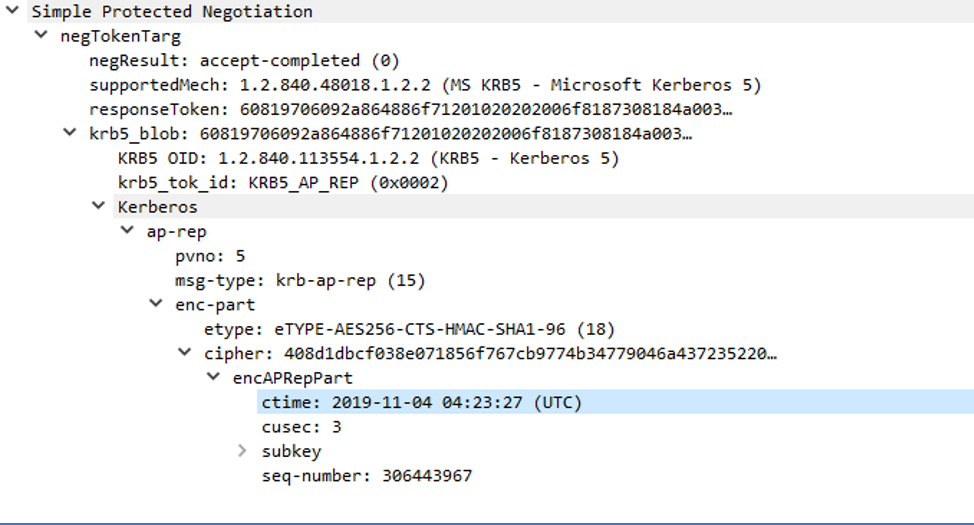
Task: Collapse the enc-part node arrow
Action: 156,304
